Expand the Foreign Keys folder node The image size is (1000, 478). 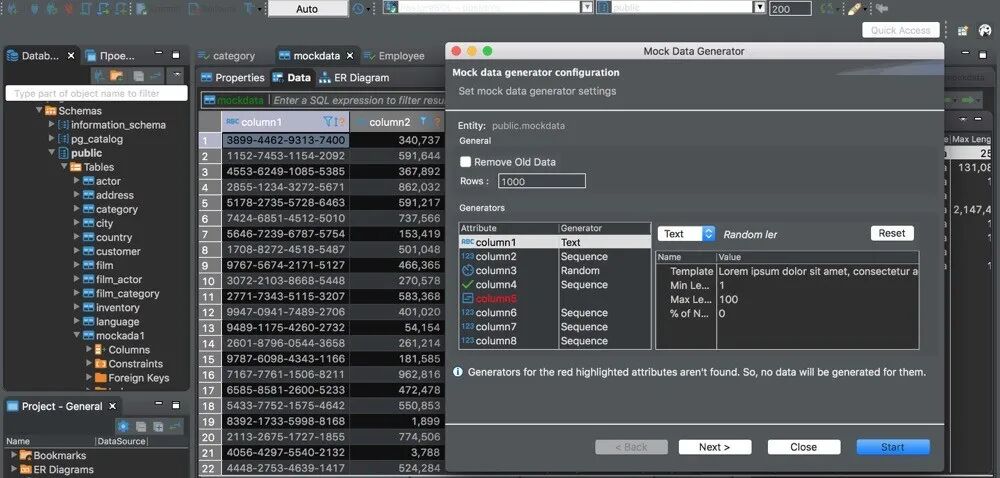[x=89, y=377]
